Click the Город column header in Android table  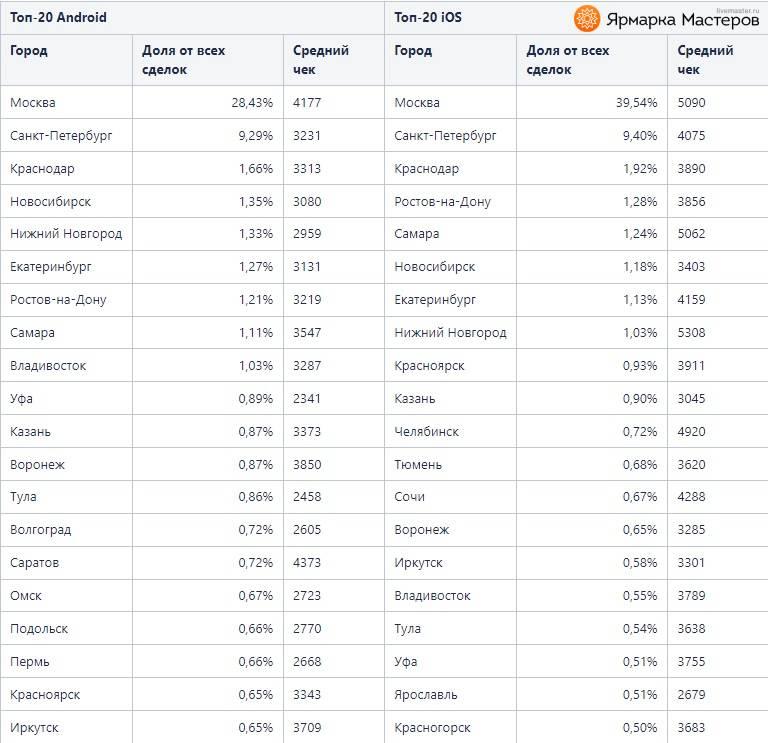29,51
